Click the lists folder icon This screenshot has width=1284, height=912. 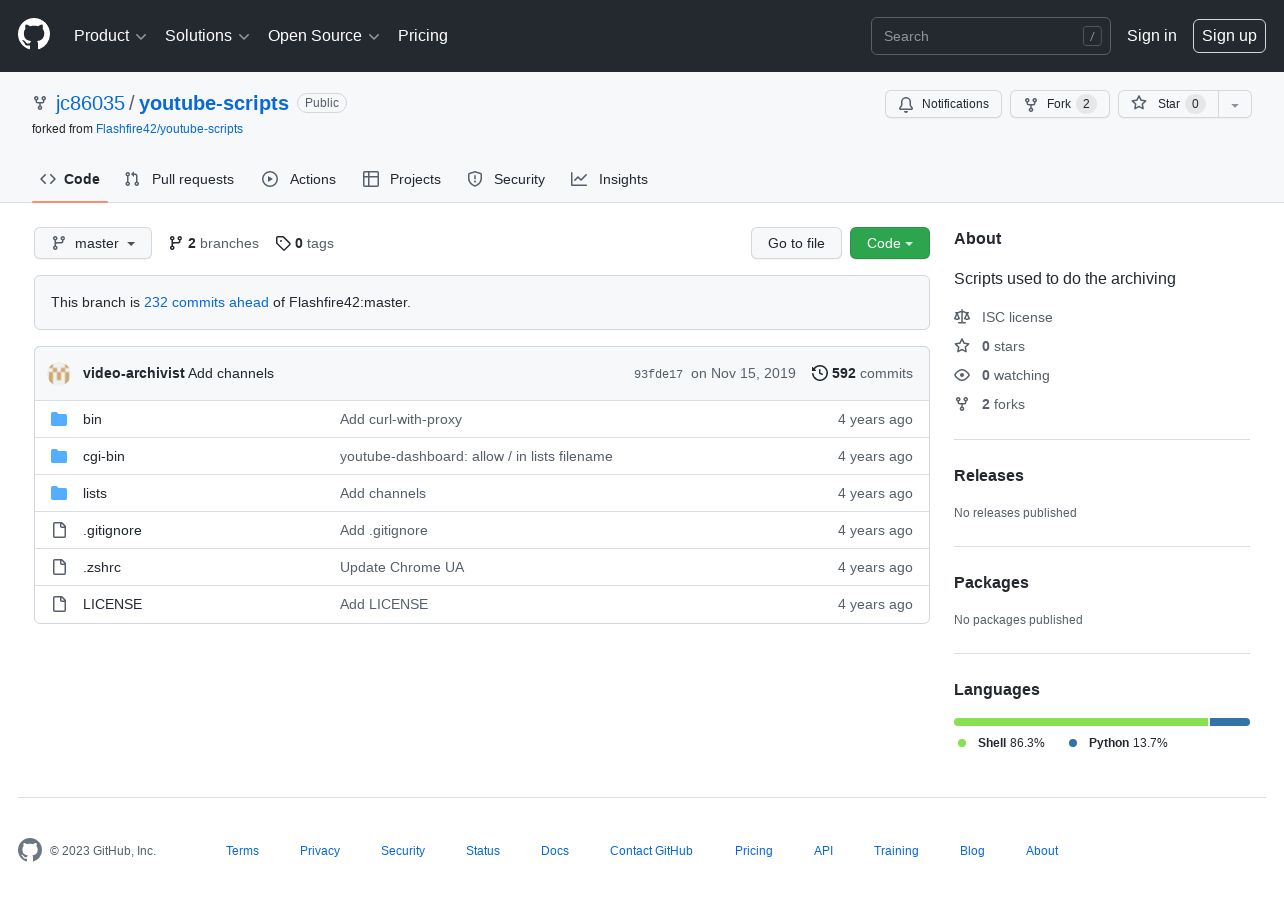[59, 493]
